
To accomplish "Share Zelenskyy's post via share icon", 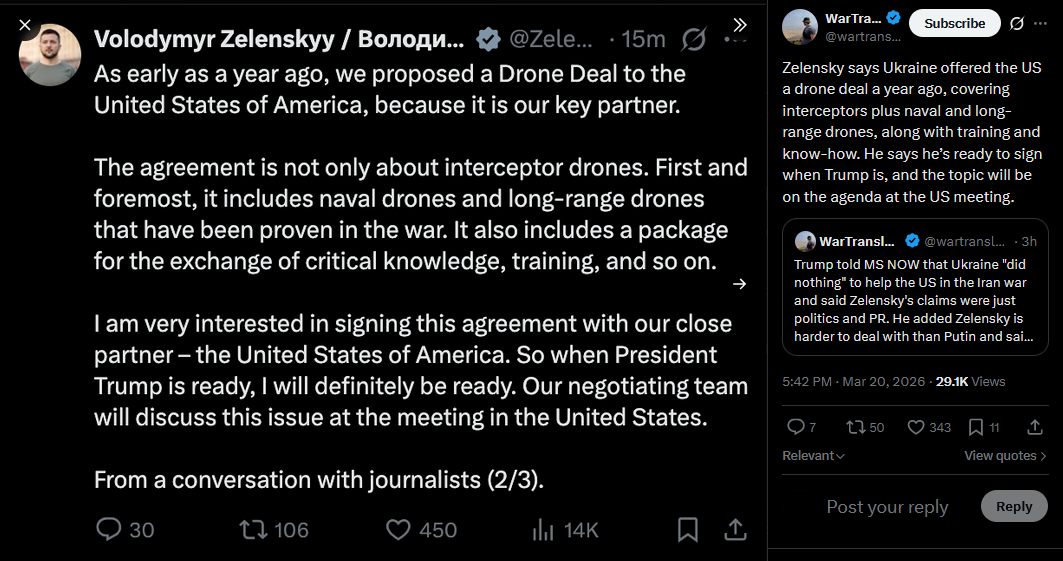I will tap(735, 529).
